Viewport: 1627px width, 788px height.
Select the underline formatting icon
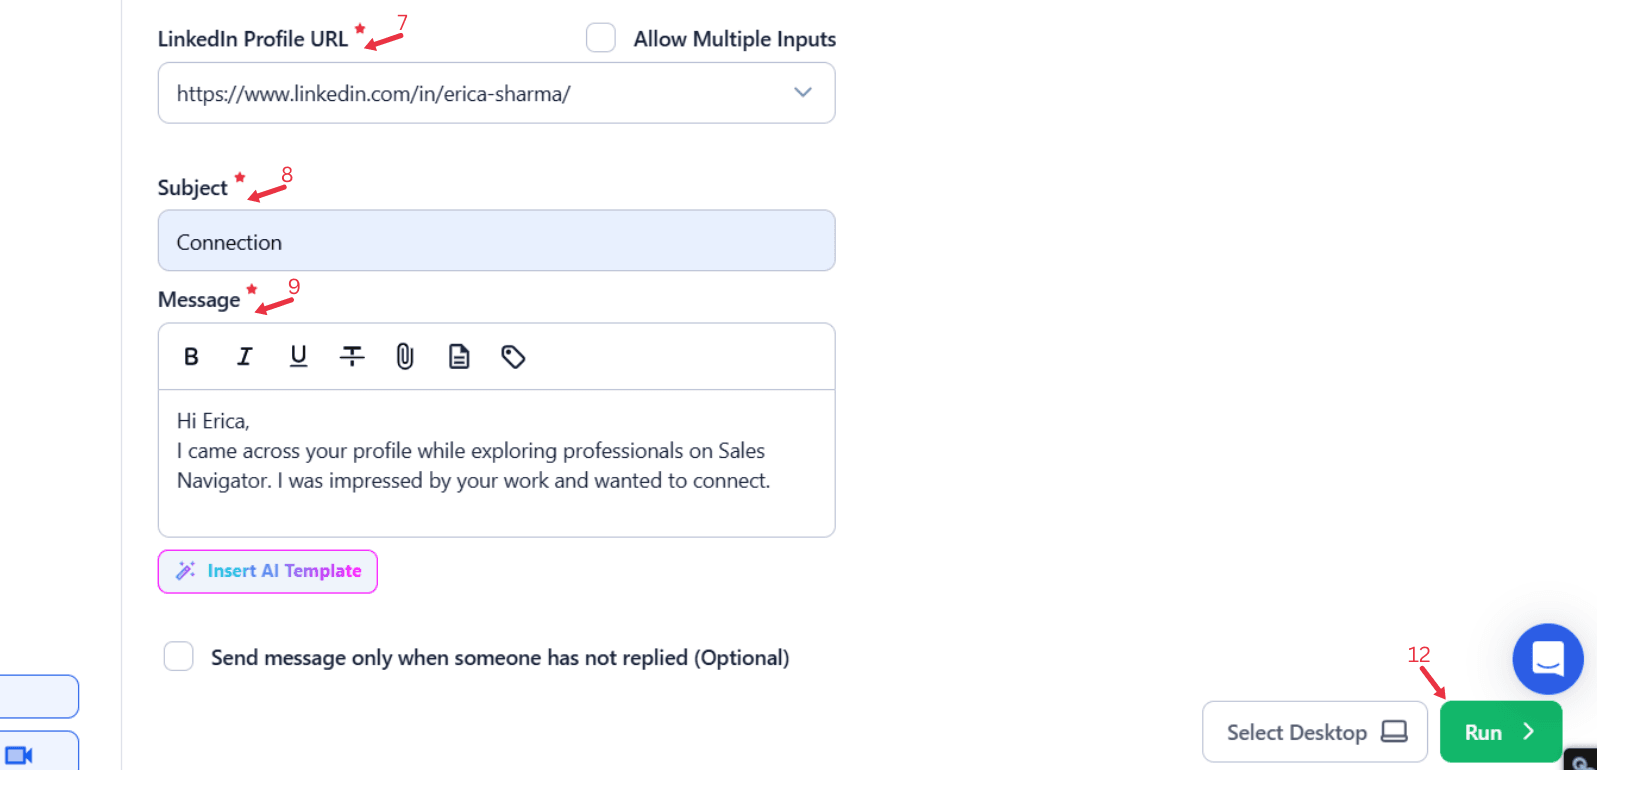point(298,356)
